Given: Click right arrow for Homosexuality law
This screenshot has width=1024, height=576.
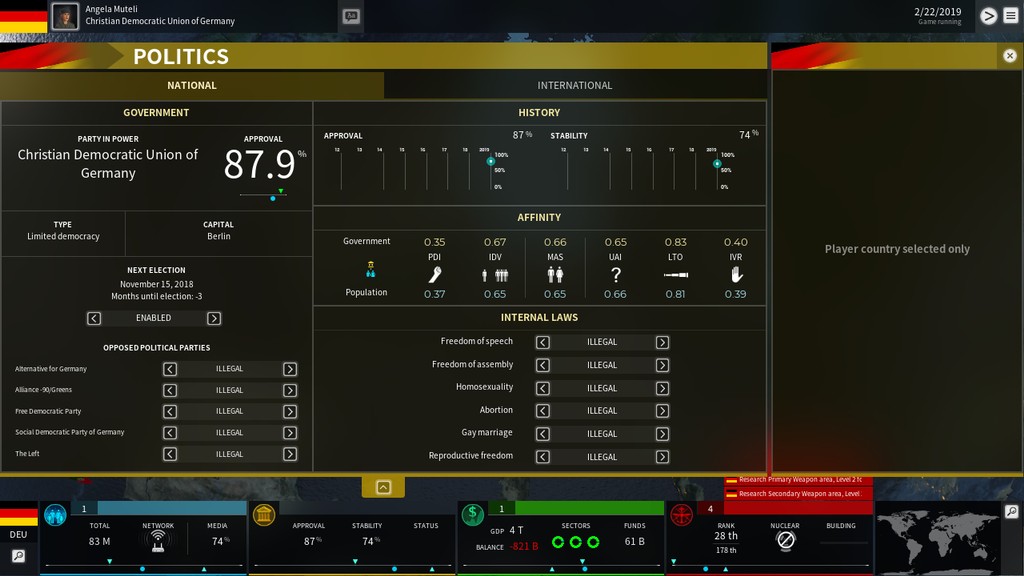Looking at the screenshot, I should tap(662, 389).
